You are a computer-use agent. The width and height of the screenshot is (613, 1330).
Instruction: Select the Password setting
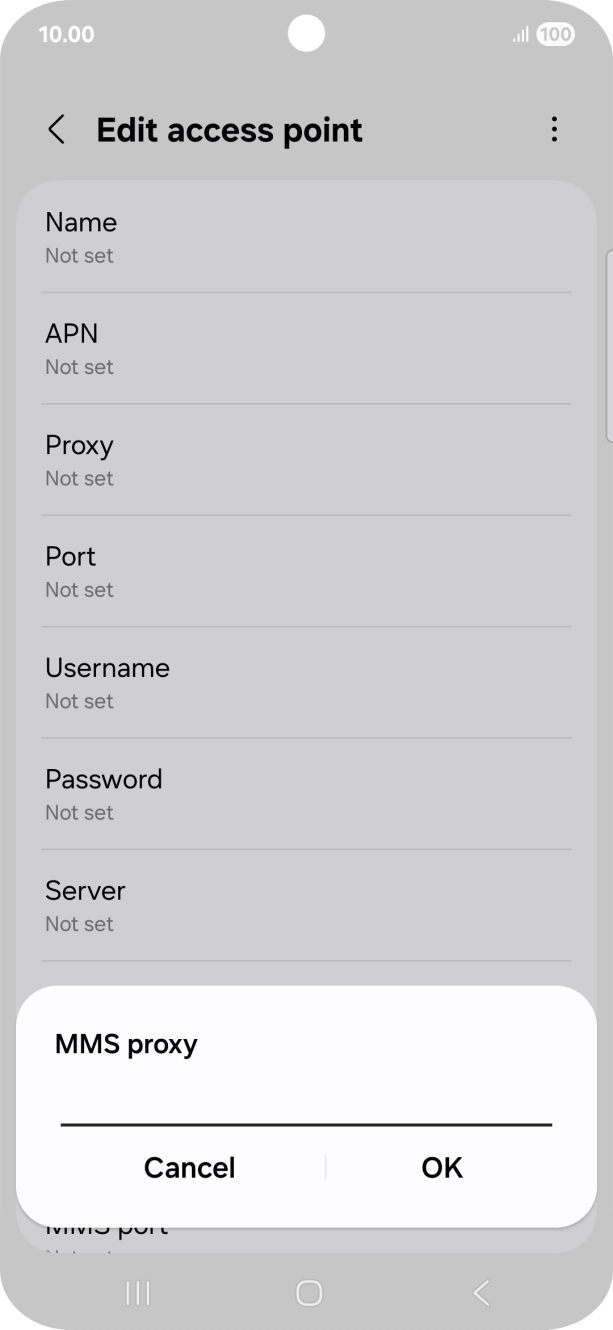click(x=306, y=793)
